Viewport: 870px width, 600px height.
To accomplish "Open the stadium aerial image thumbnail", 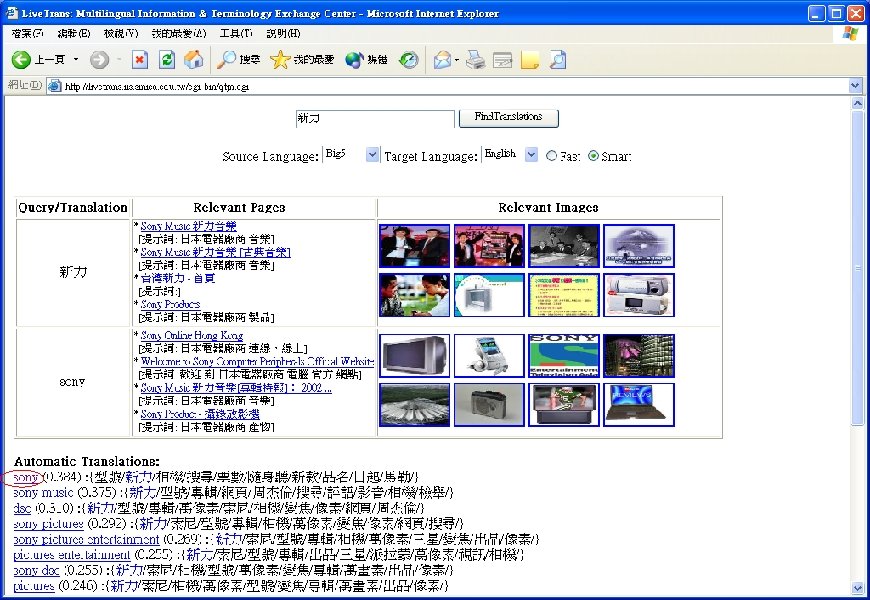I will click(414, 405).
